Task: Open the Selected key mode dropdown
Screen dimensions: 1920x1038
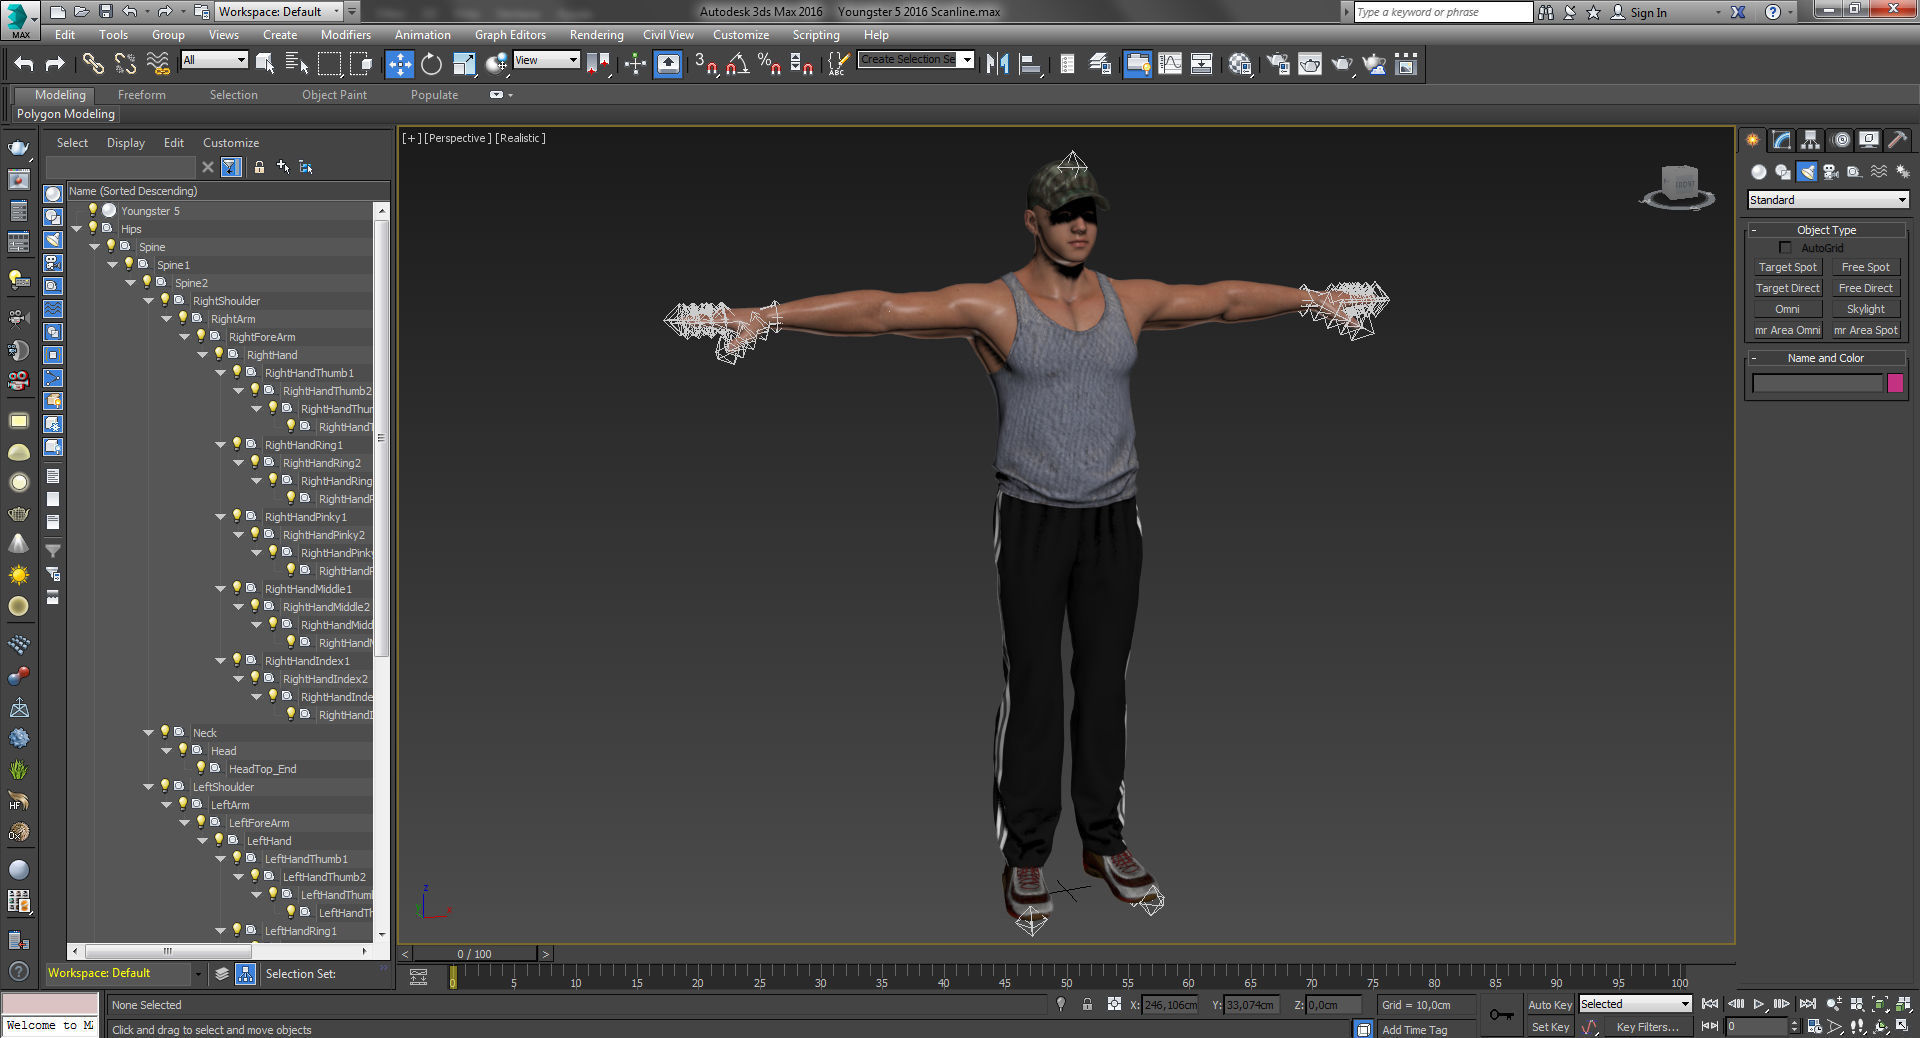Action: point(1635,1004)
